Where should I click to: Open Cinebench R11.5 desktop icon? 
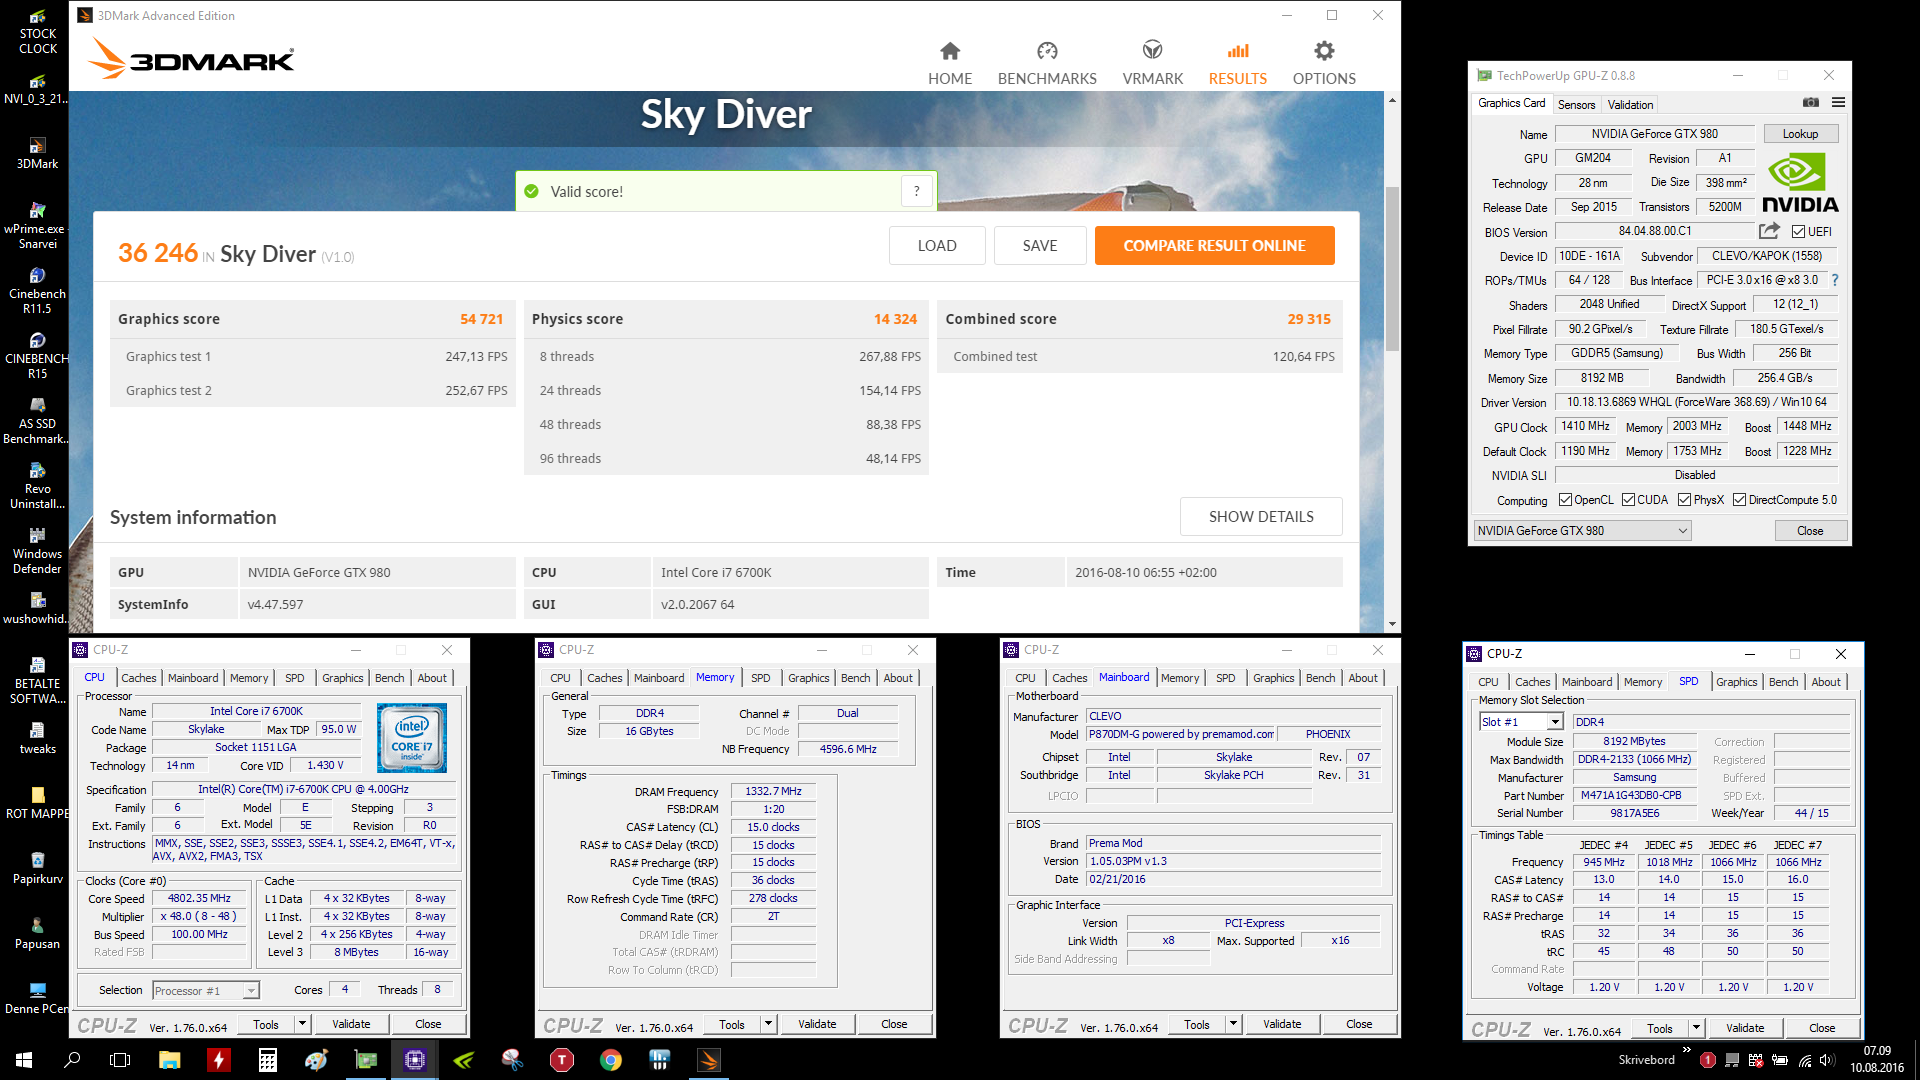pos(37,291)
